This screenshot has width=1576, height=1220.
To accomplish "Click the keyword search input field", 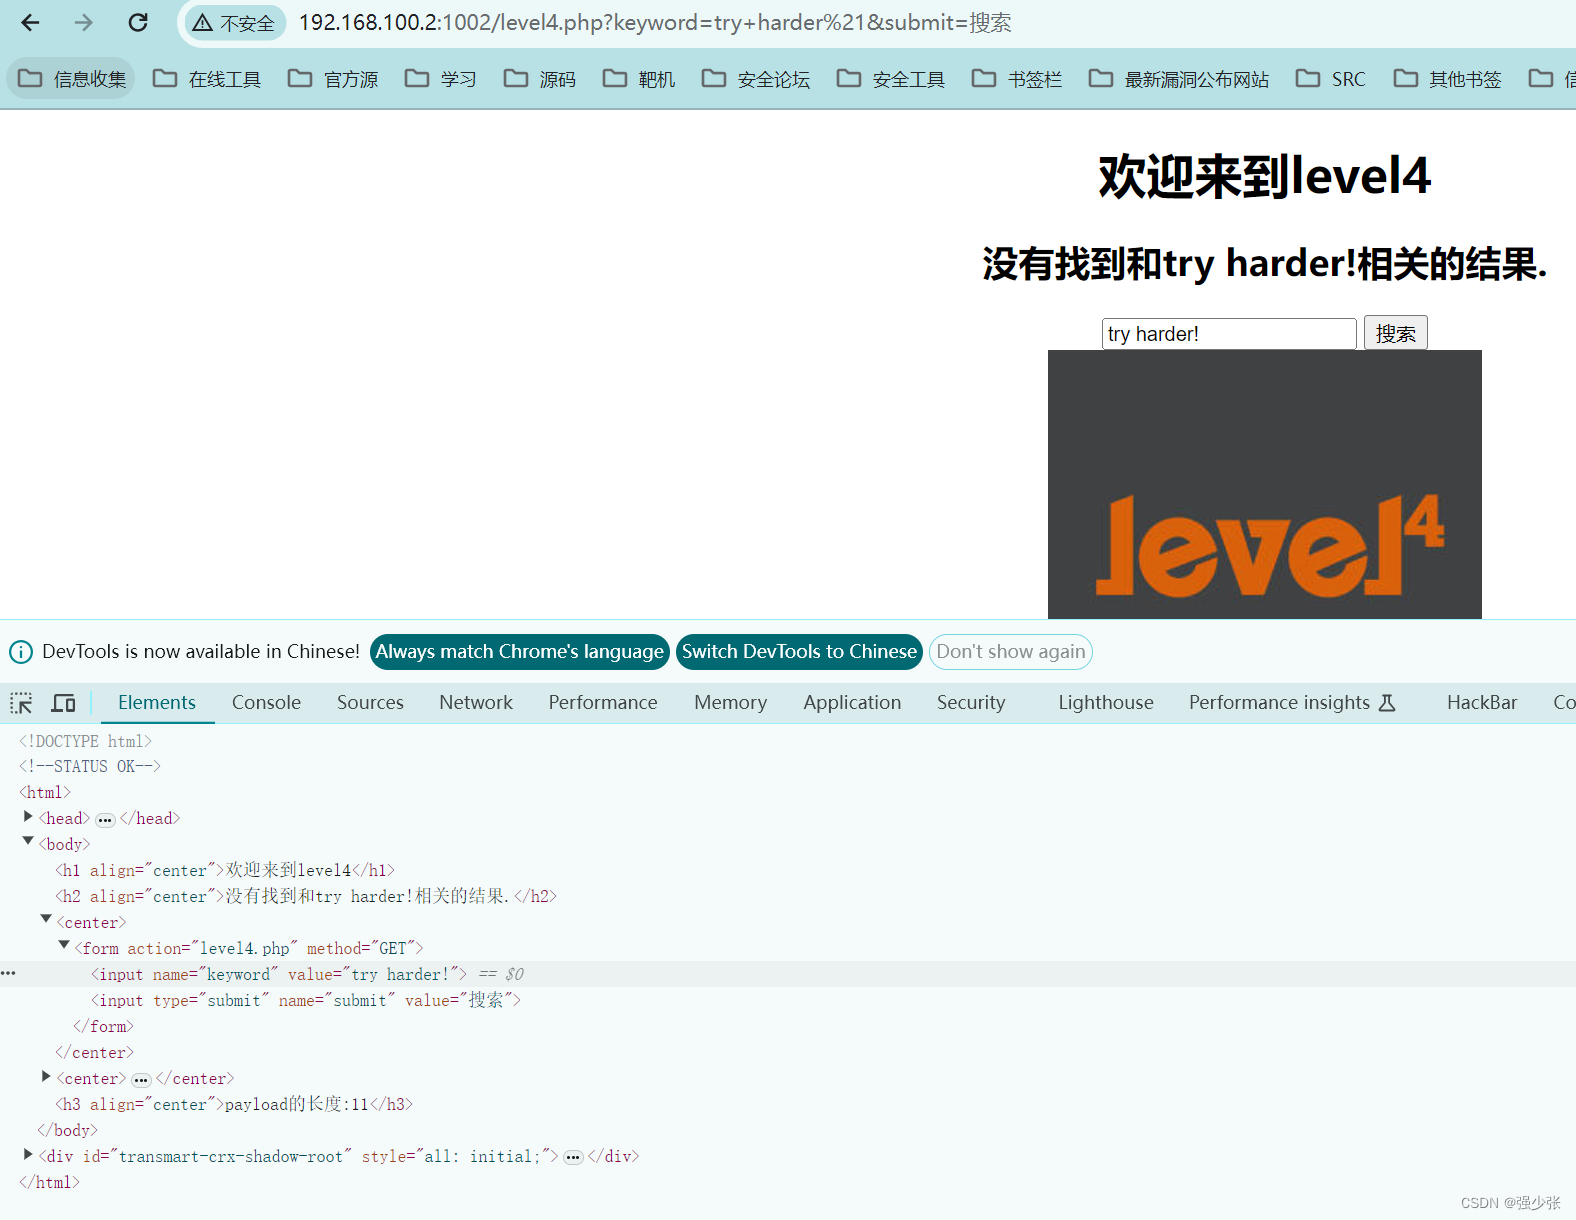I will (1229, 334).
